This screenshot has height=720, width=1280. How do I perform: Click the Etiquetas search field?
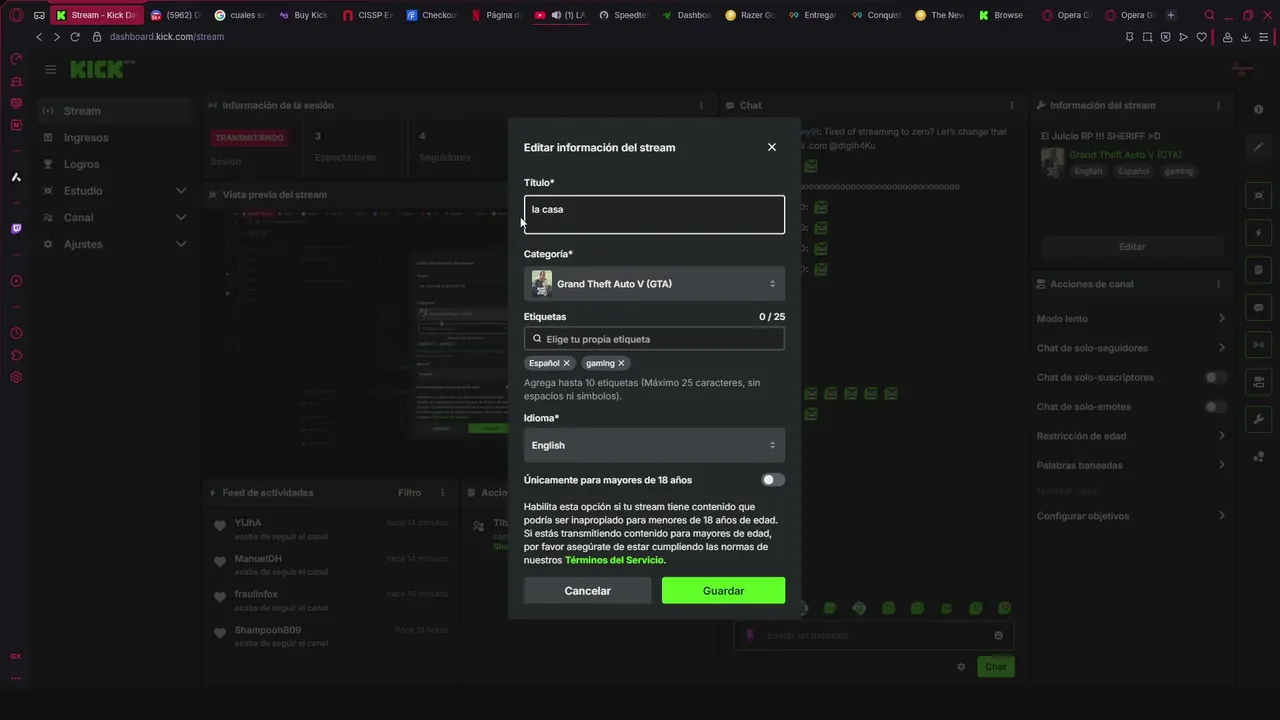[x=654, y=339]
